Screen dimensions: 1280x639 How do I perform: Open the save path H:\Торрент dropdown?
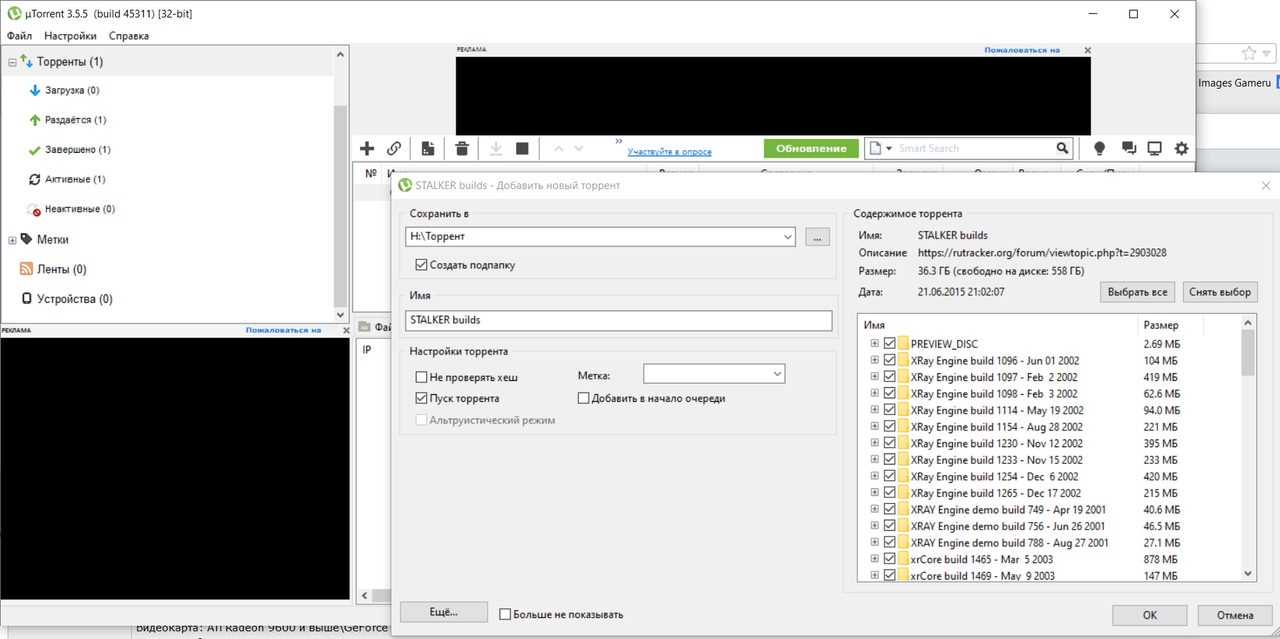(787, 237)
